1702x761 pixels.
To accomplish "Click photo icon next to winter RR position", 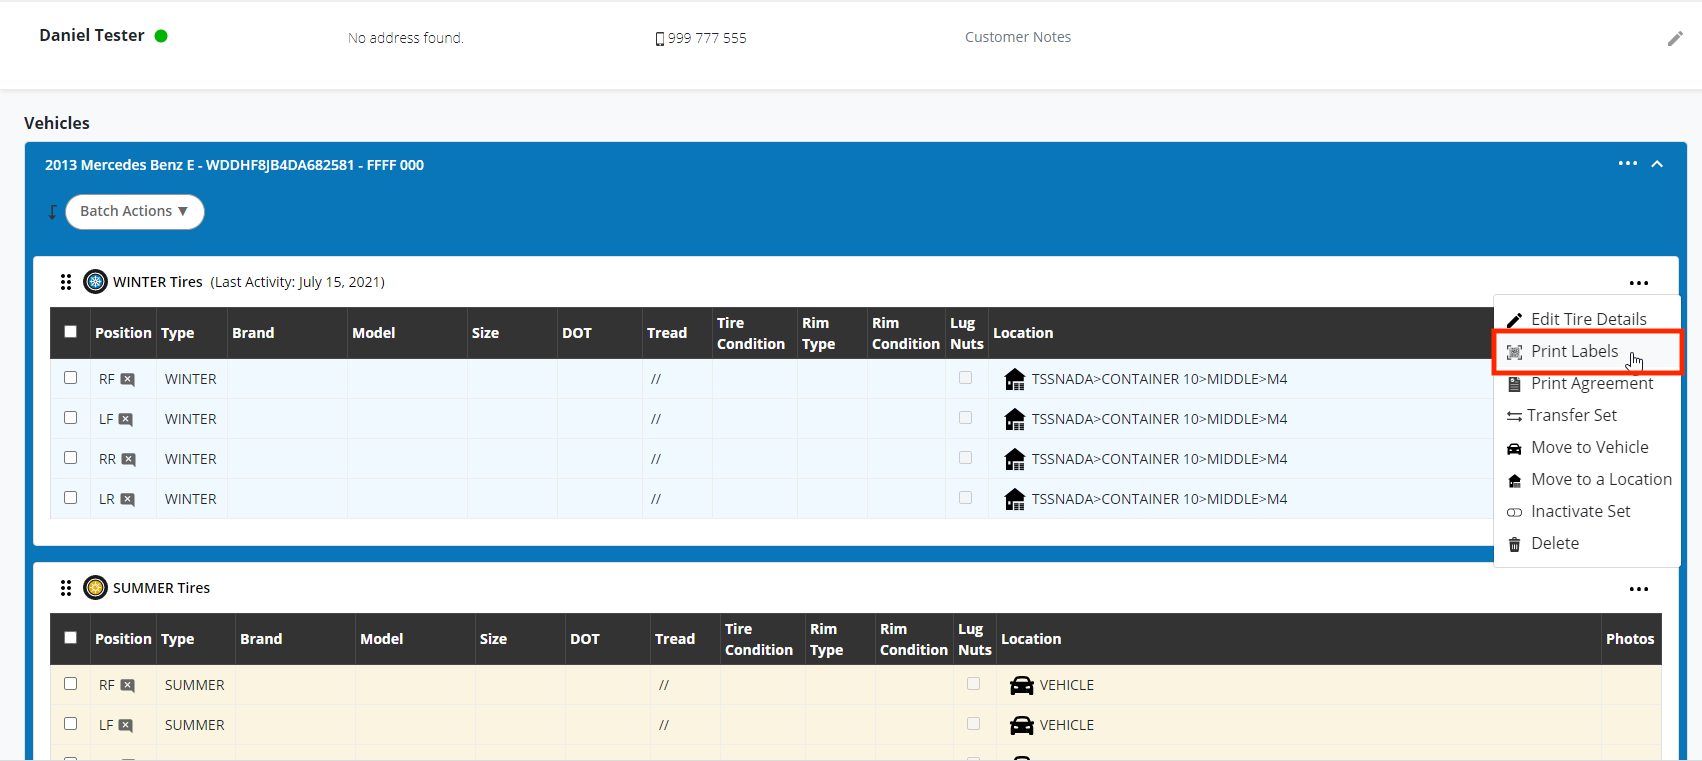I will [128, 460].
